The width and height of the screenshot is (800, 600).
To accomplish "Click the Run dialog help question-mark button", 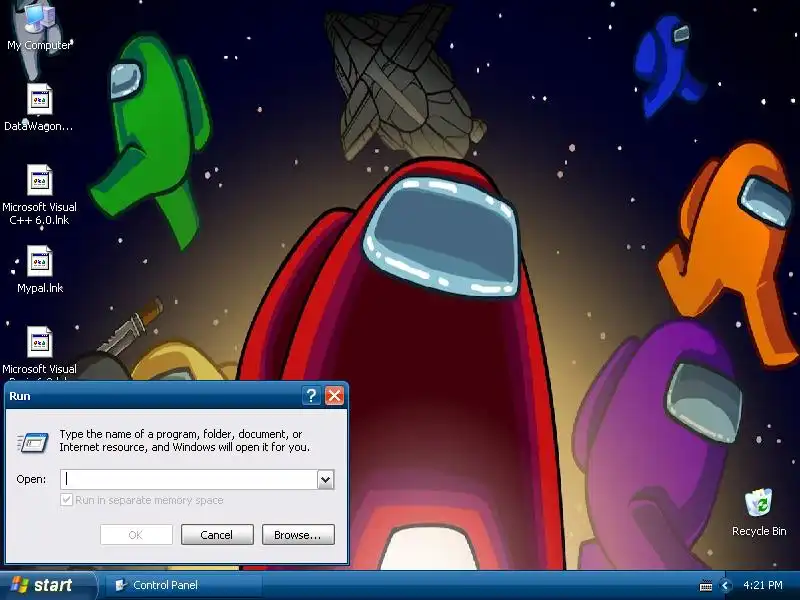I will pyautogui.click(x=311, y=395).
